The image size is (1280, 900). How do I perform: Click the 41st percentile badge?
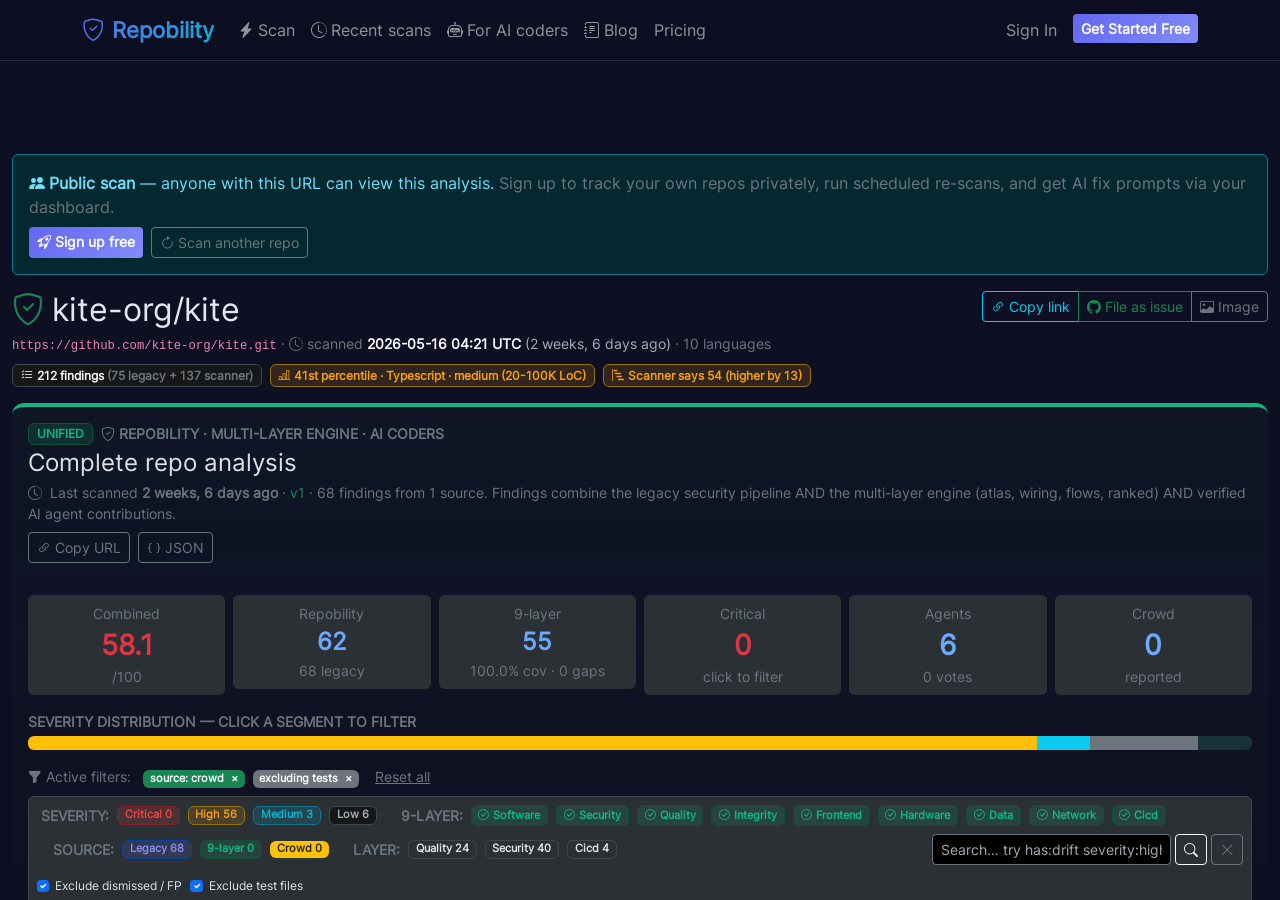pyautogui.click(x=432, y=375)
